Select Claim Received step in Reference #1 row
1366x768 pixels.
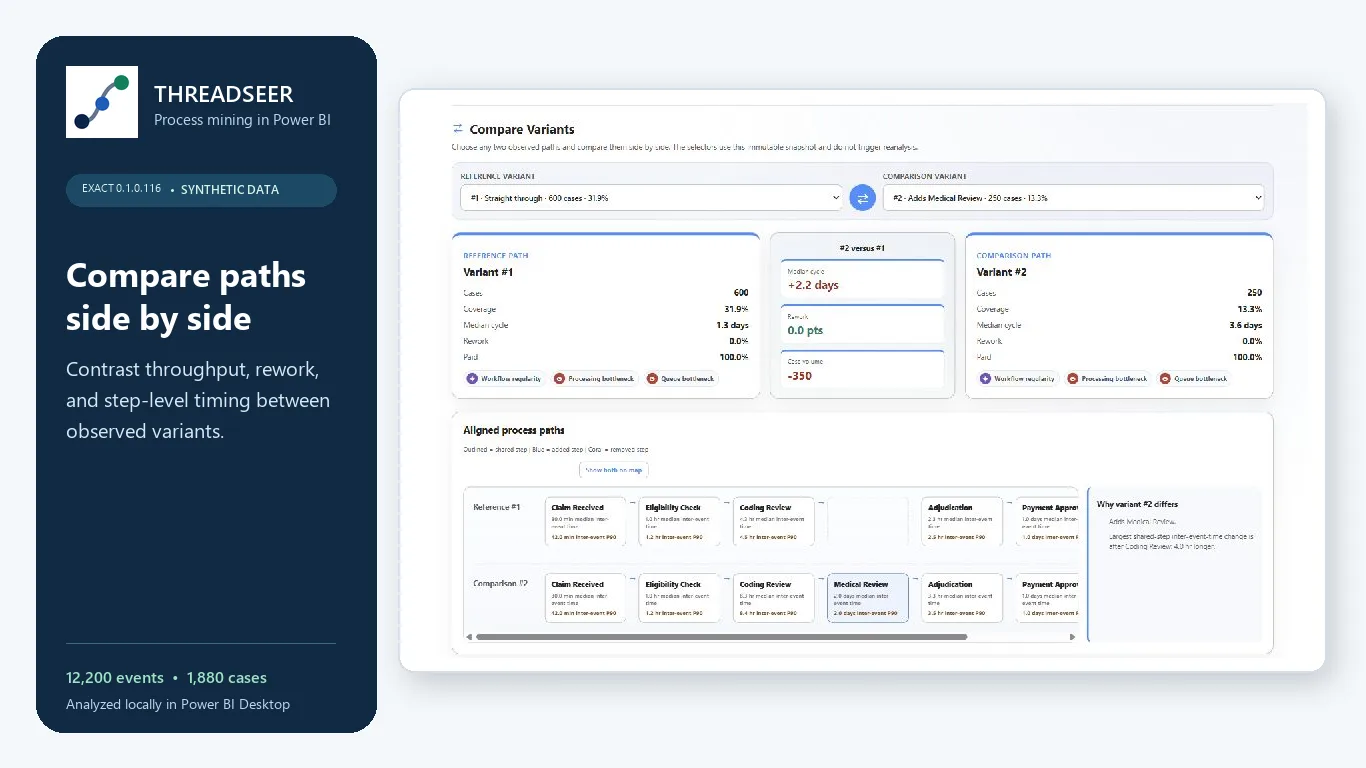click(x=585, y=522)
